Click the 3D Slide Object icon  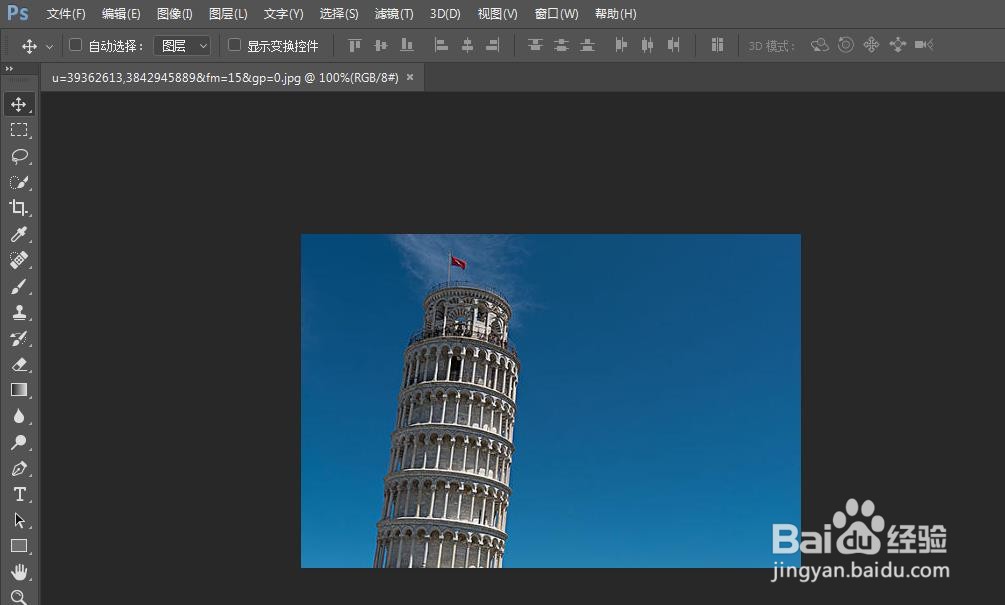pos(898,45)
